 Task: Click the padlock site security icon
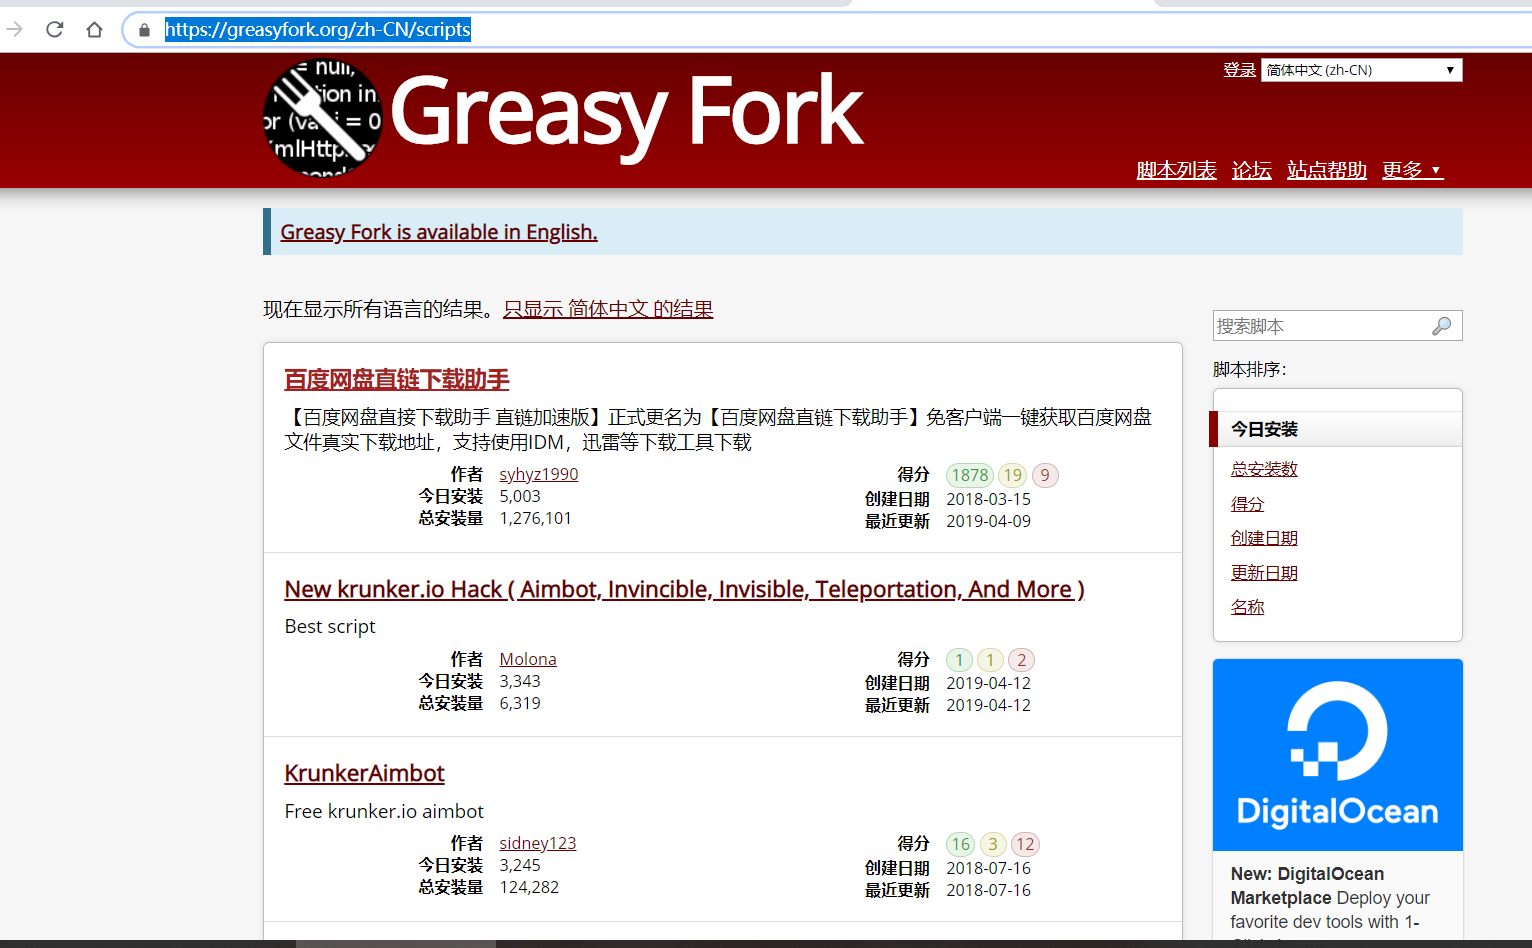[x=144, y=30]
